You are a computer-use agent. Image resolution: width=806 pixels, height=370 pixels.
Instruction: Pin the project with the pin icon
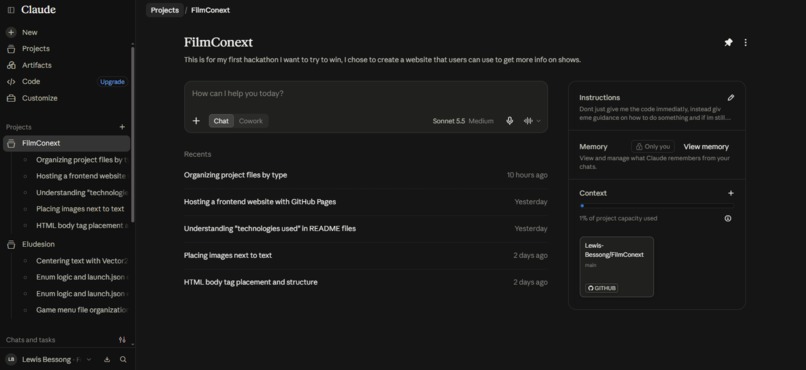coord(728,43)
